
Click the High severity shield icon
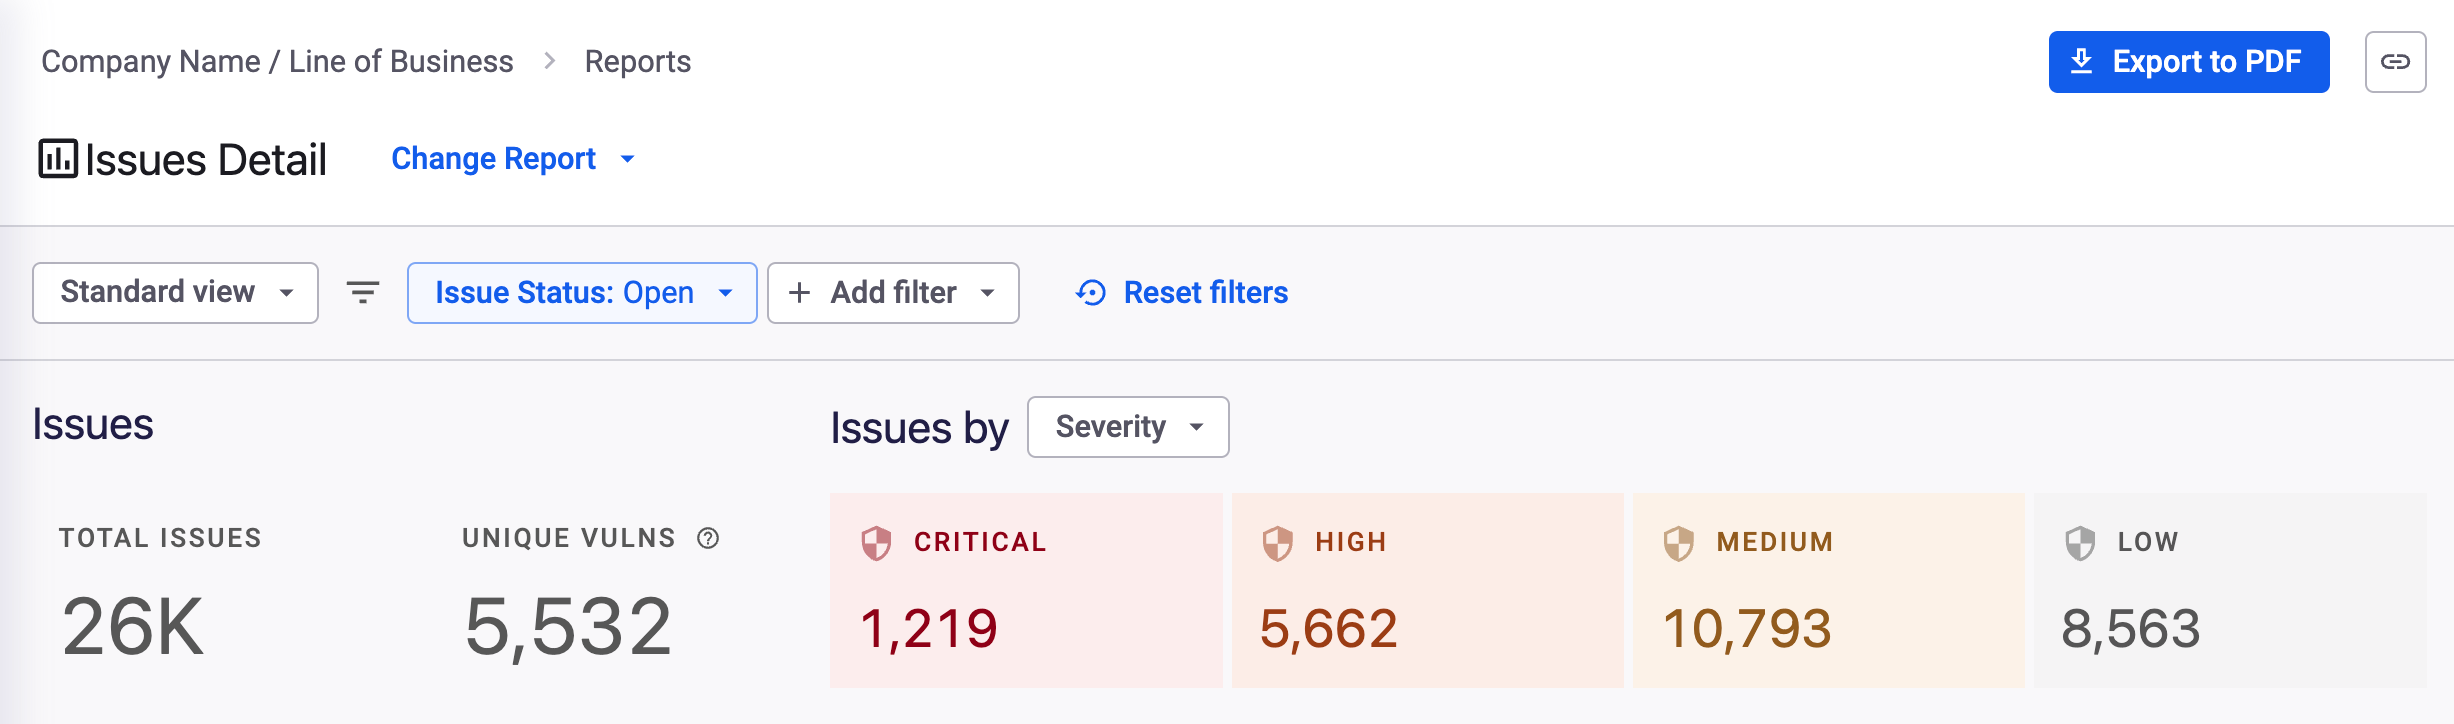click(x=1277, y=542)
